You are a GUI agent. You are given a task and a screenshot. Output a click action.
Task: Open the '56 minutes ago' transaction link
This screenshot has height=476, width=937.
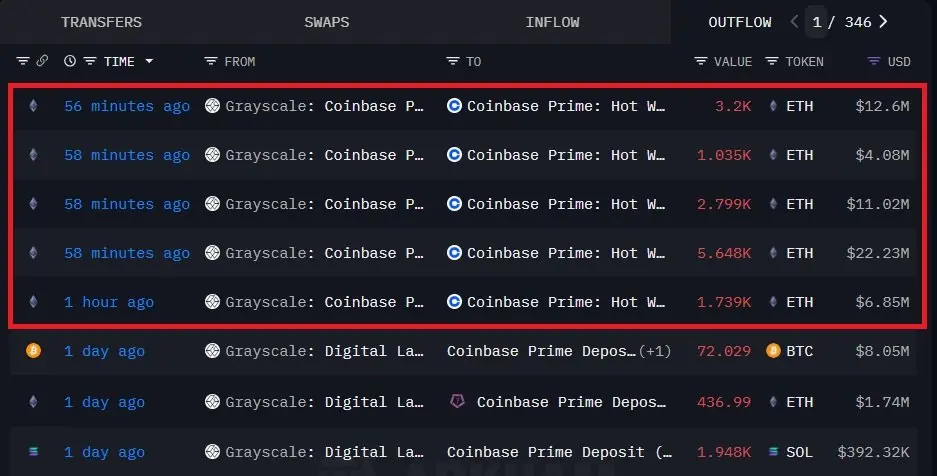click(127, 106)
